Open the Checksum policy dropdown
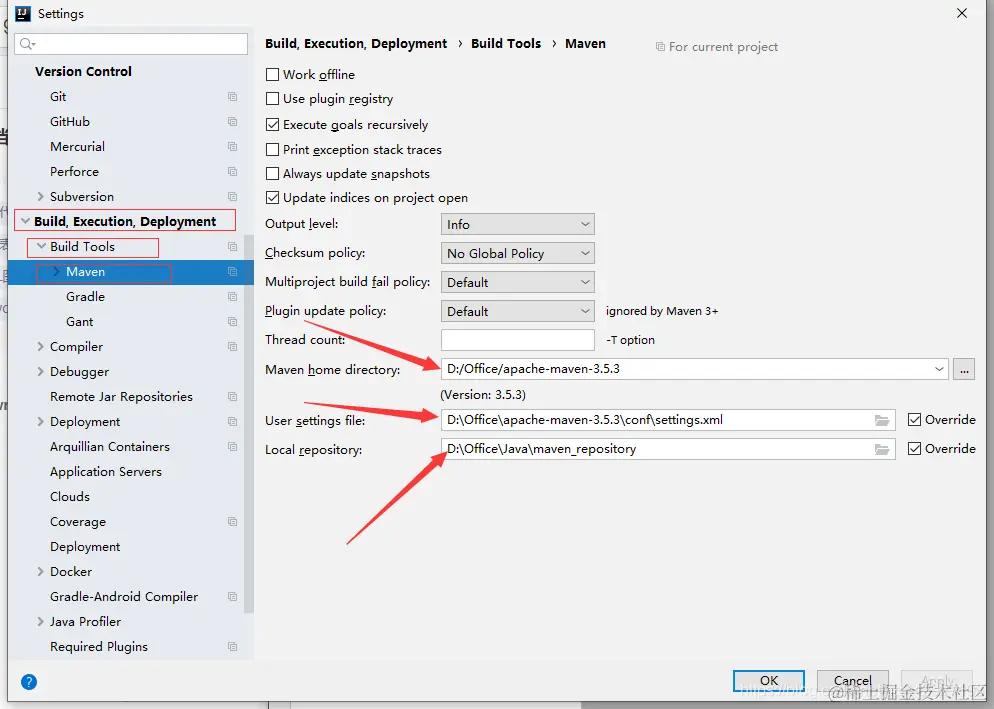 517,254
